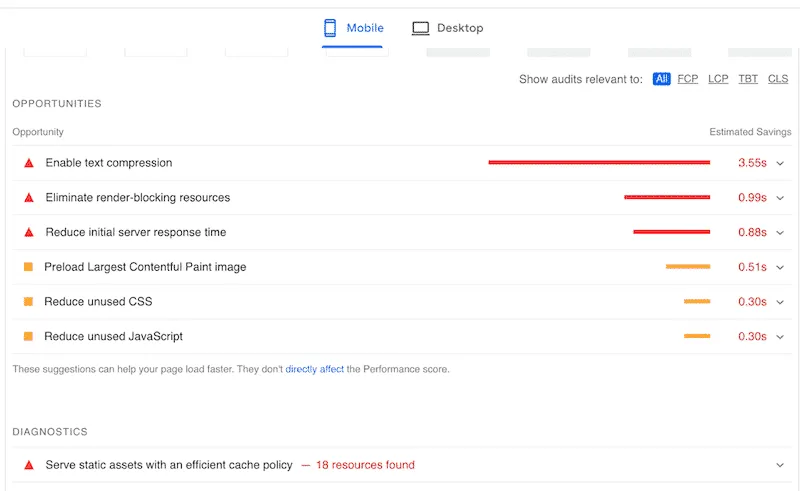Click red triangle beside Enable text compression
The height and width of the screenshot is (491, 800).
pyautogui.click(x=29, y=163)
